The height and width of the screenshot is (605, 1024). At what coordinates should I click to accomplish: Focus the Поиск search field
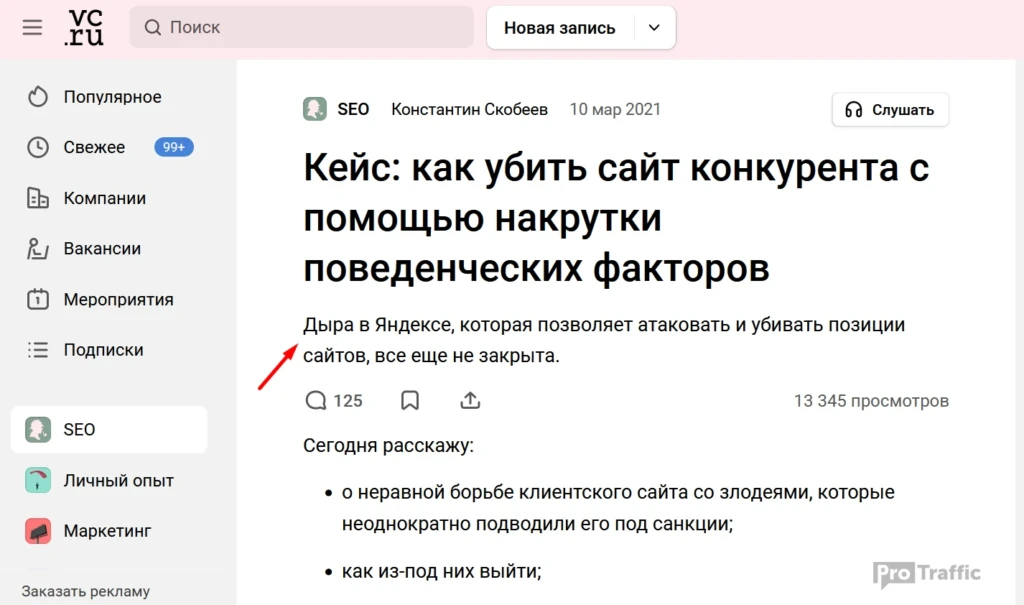tap(301, 27)
